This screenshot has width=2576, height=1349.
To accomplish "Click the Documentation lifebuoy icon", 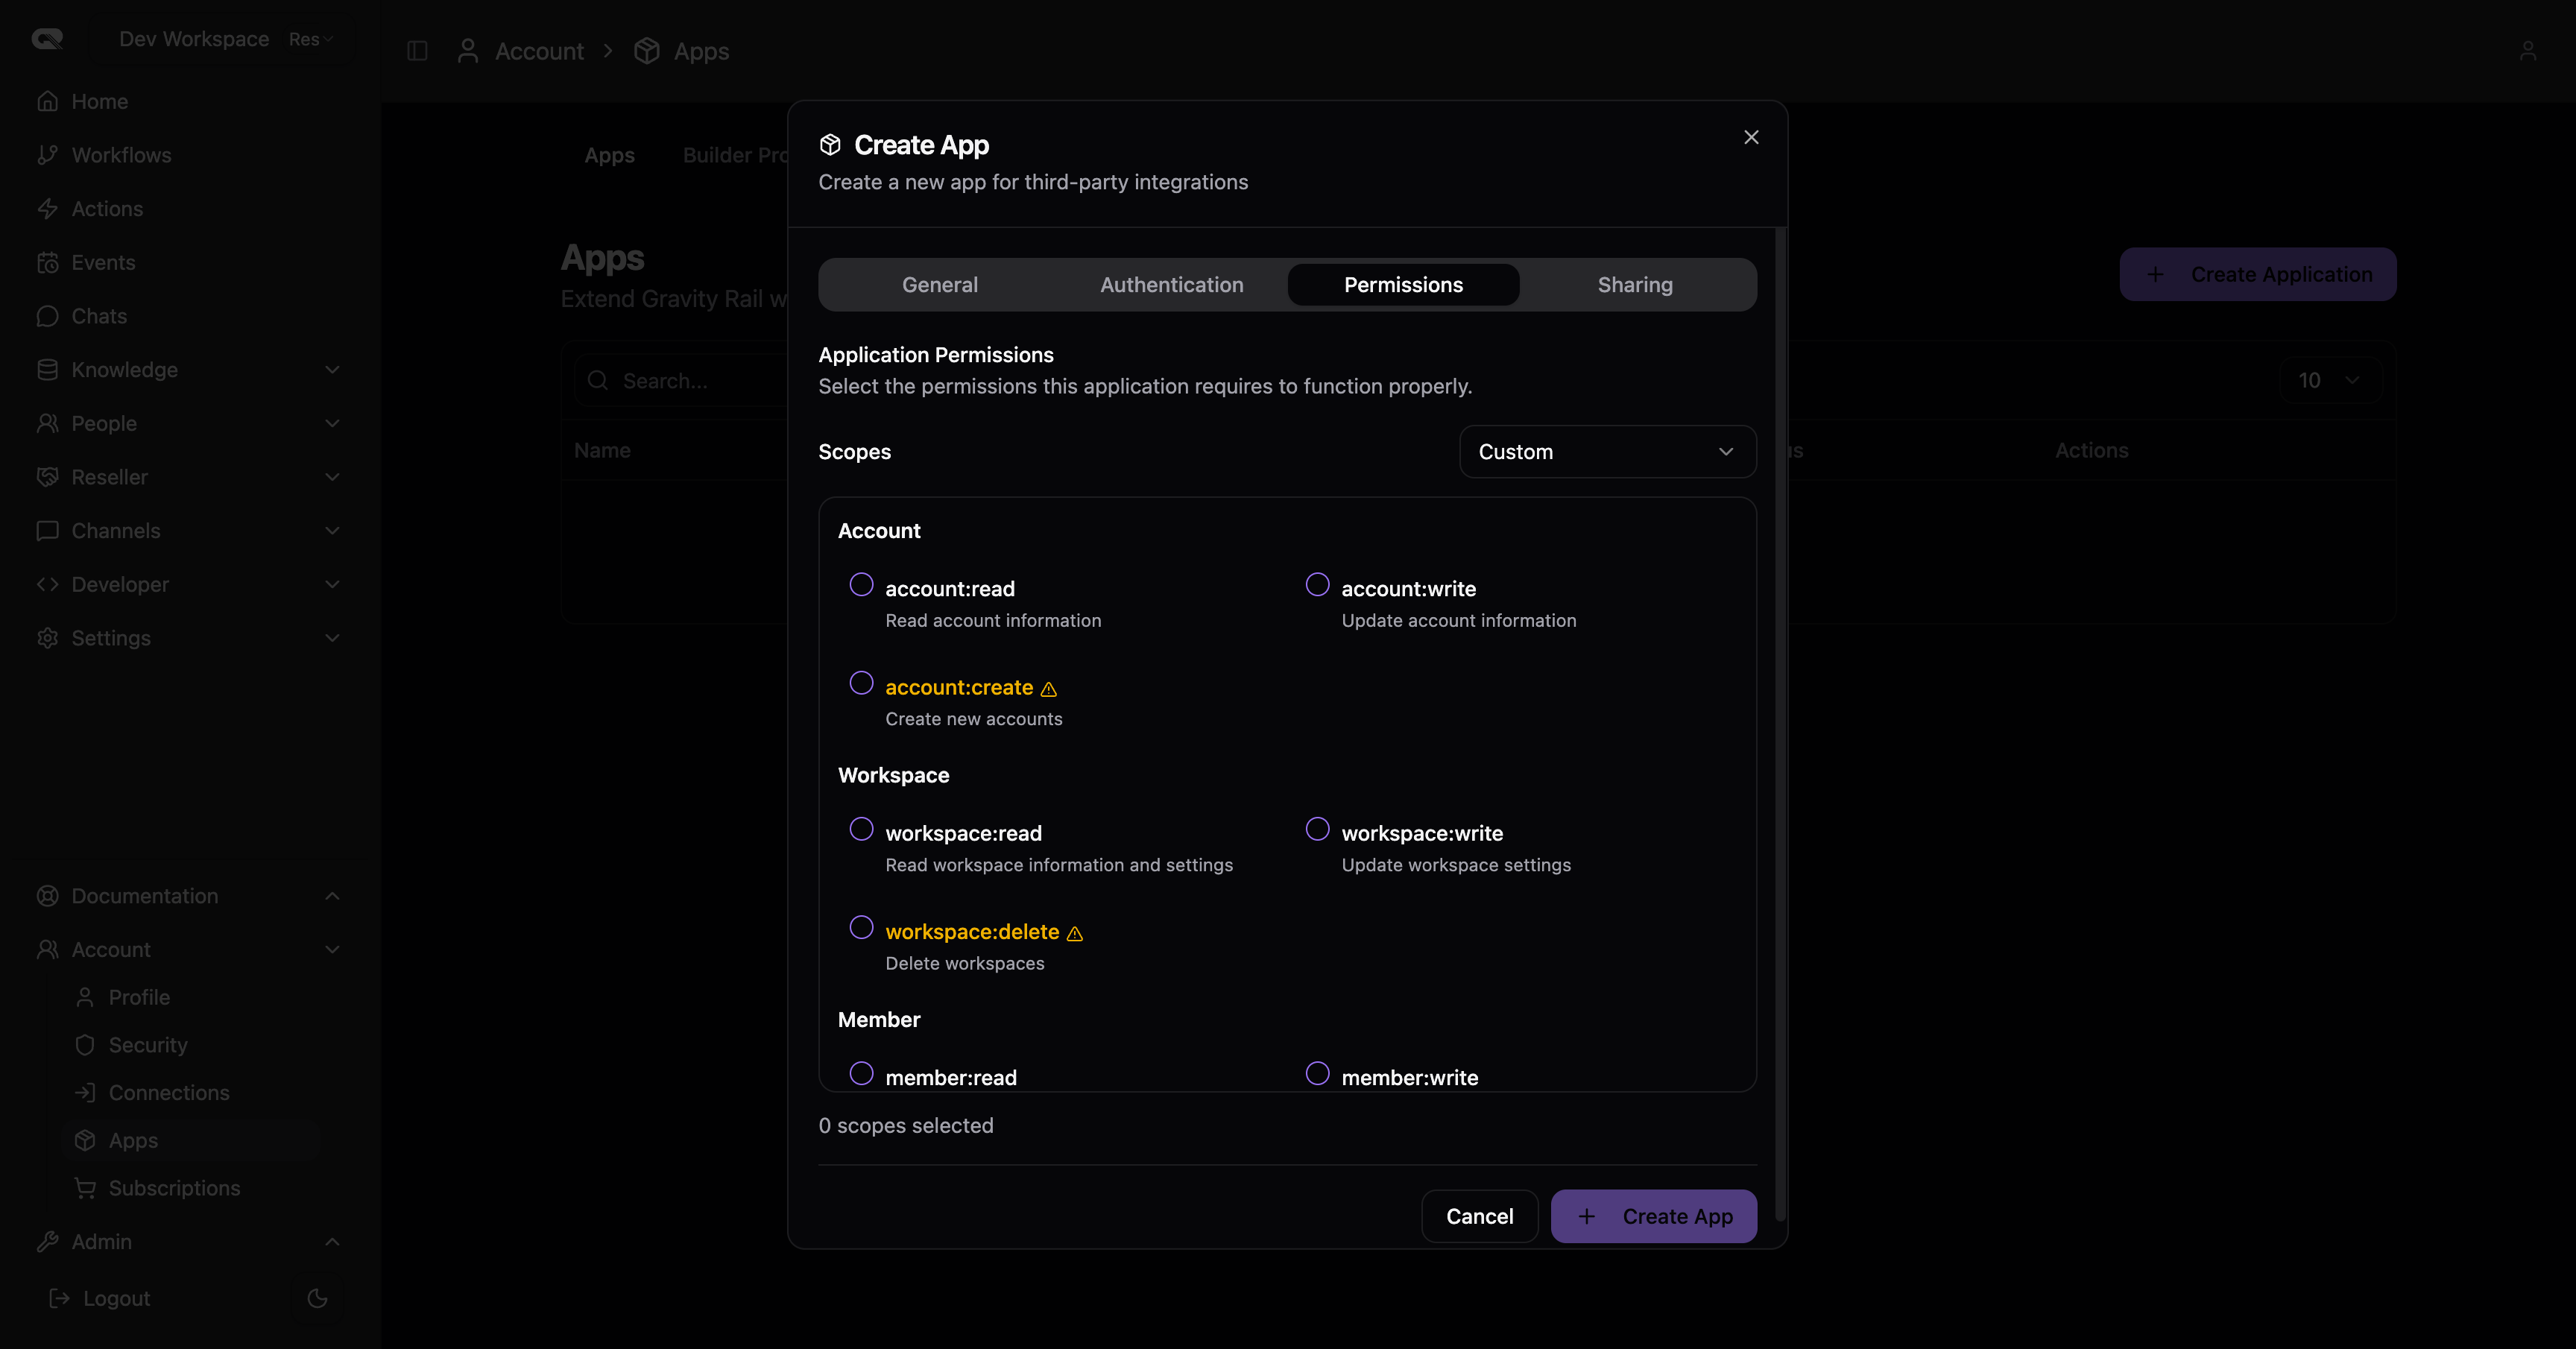I will click(47, 896).
